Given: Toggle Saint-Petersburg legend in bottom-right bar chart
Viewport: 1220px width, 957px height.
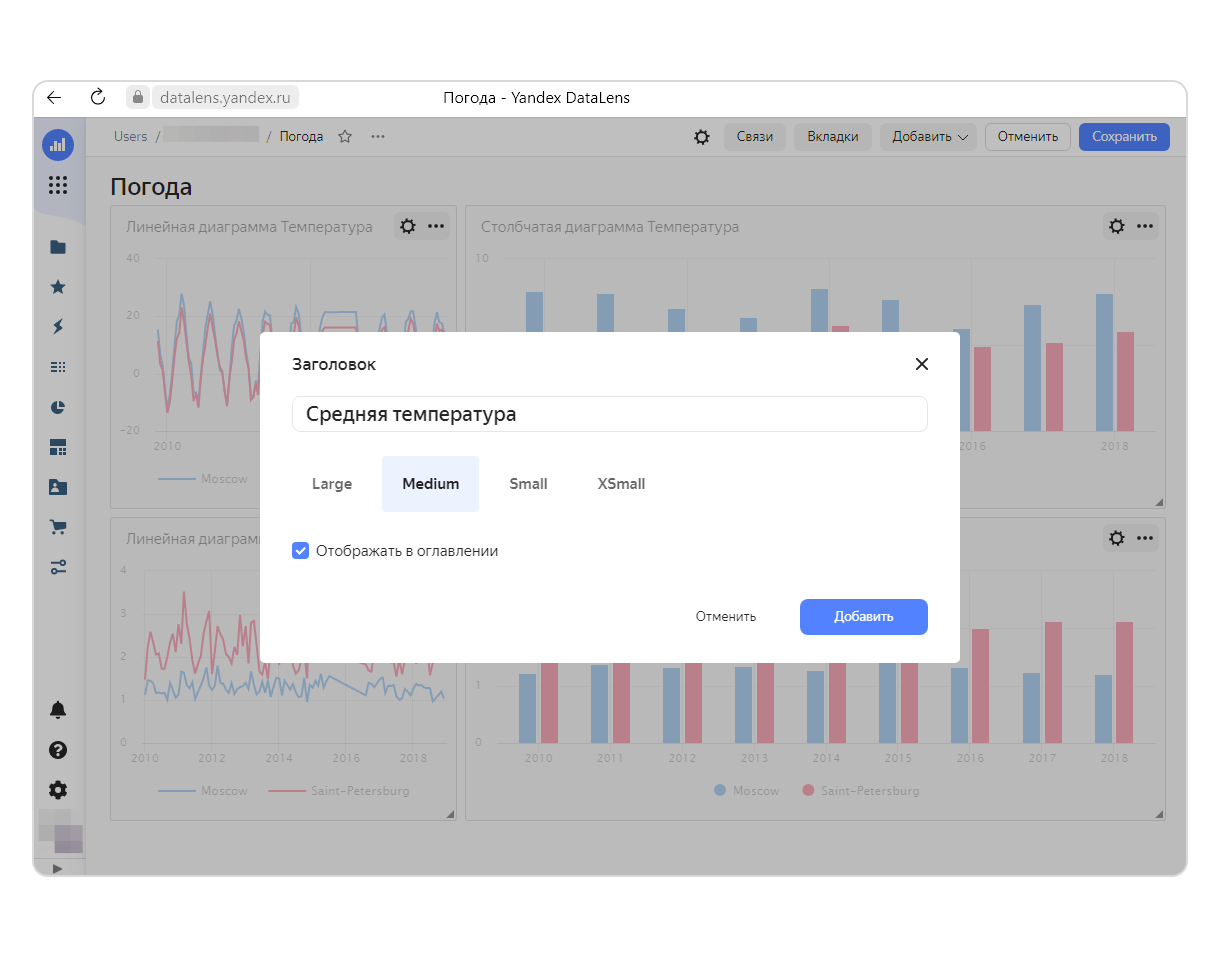Looking at the screenshot, I should [x=860, y=791].
